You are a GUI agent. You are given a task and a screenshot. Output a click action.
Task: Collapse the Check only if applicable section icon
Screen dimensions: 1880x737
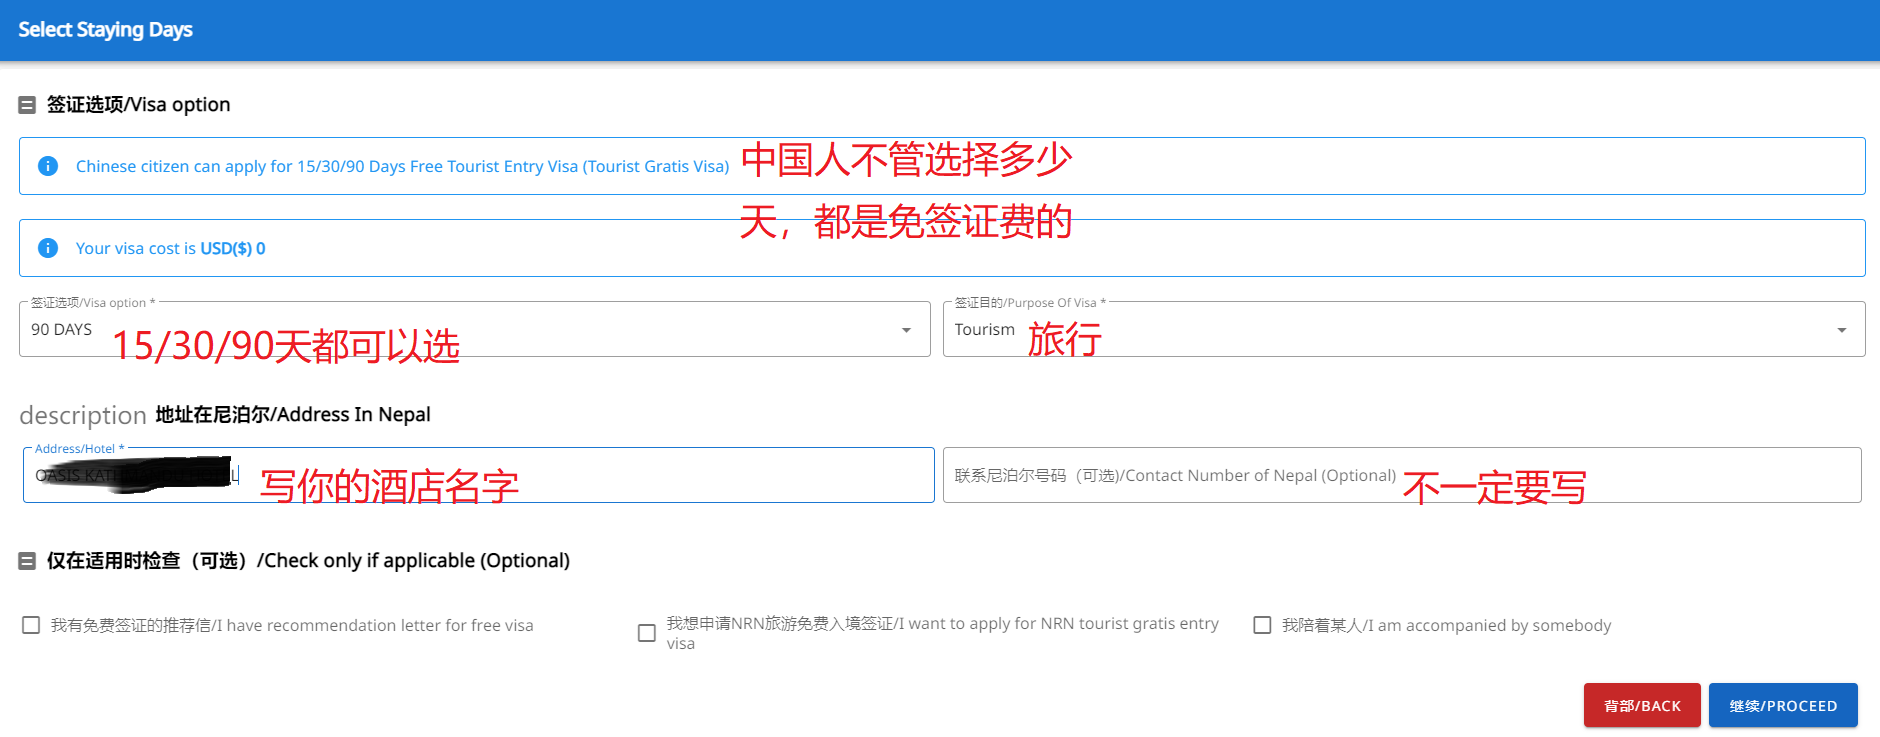click(x=27, y=561)
